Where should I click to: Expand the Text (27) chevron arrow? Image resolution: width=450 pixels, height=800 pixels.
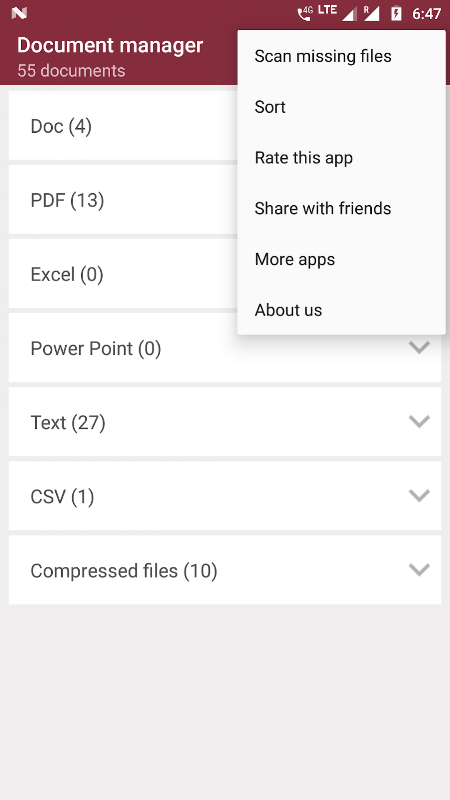[419, 422]
